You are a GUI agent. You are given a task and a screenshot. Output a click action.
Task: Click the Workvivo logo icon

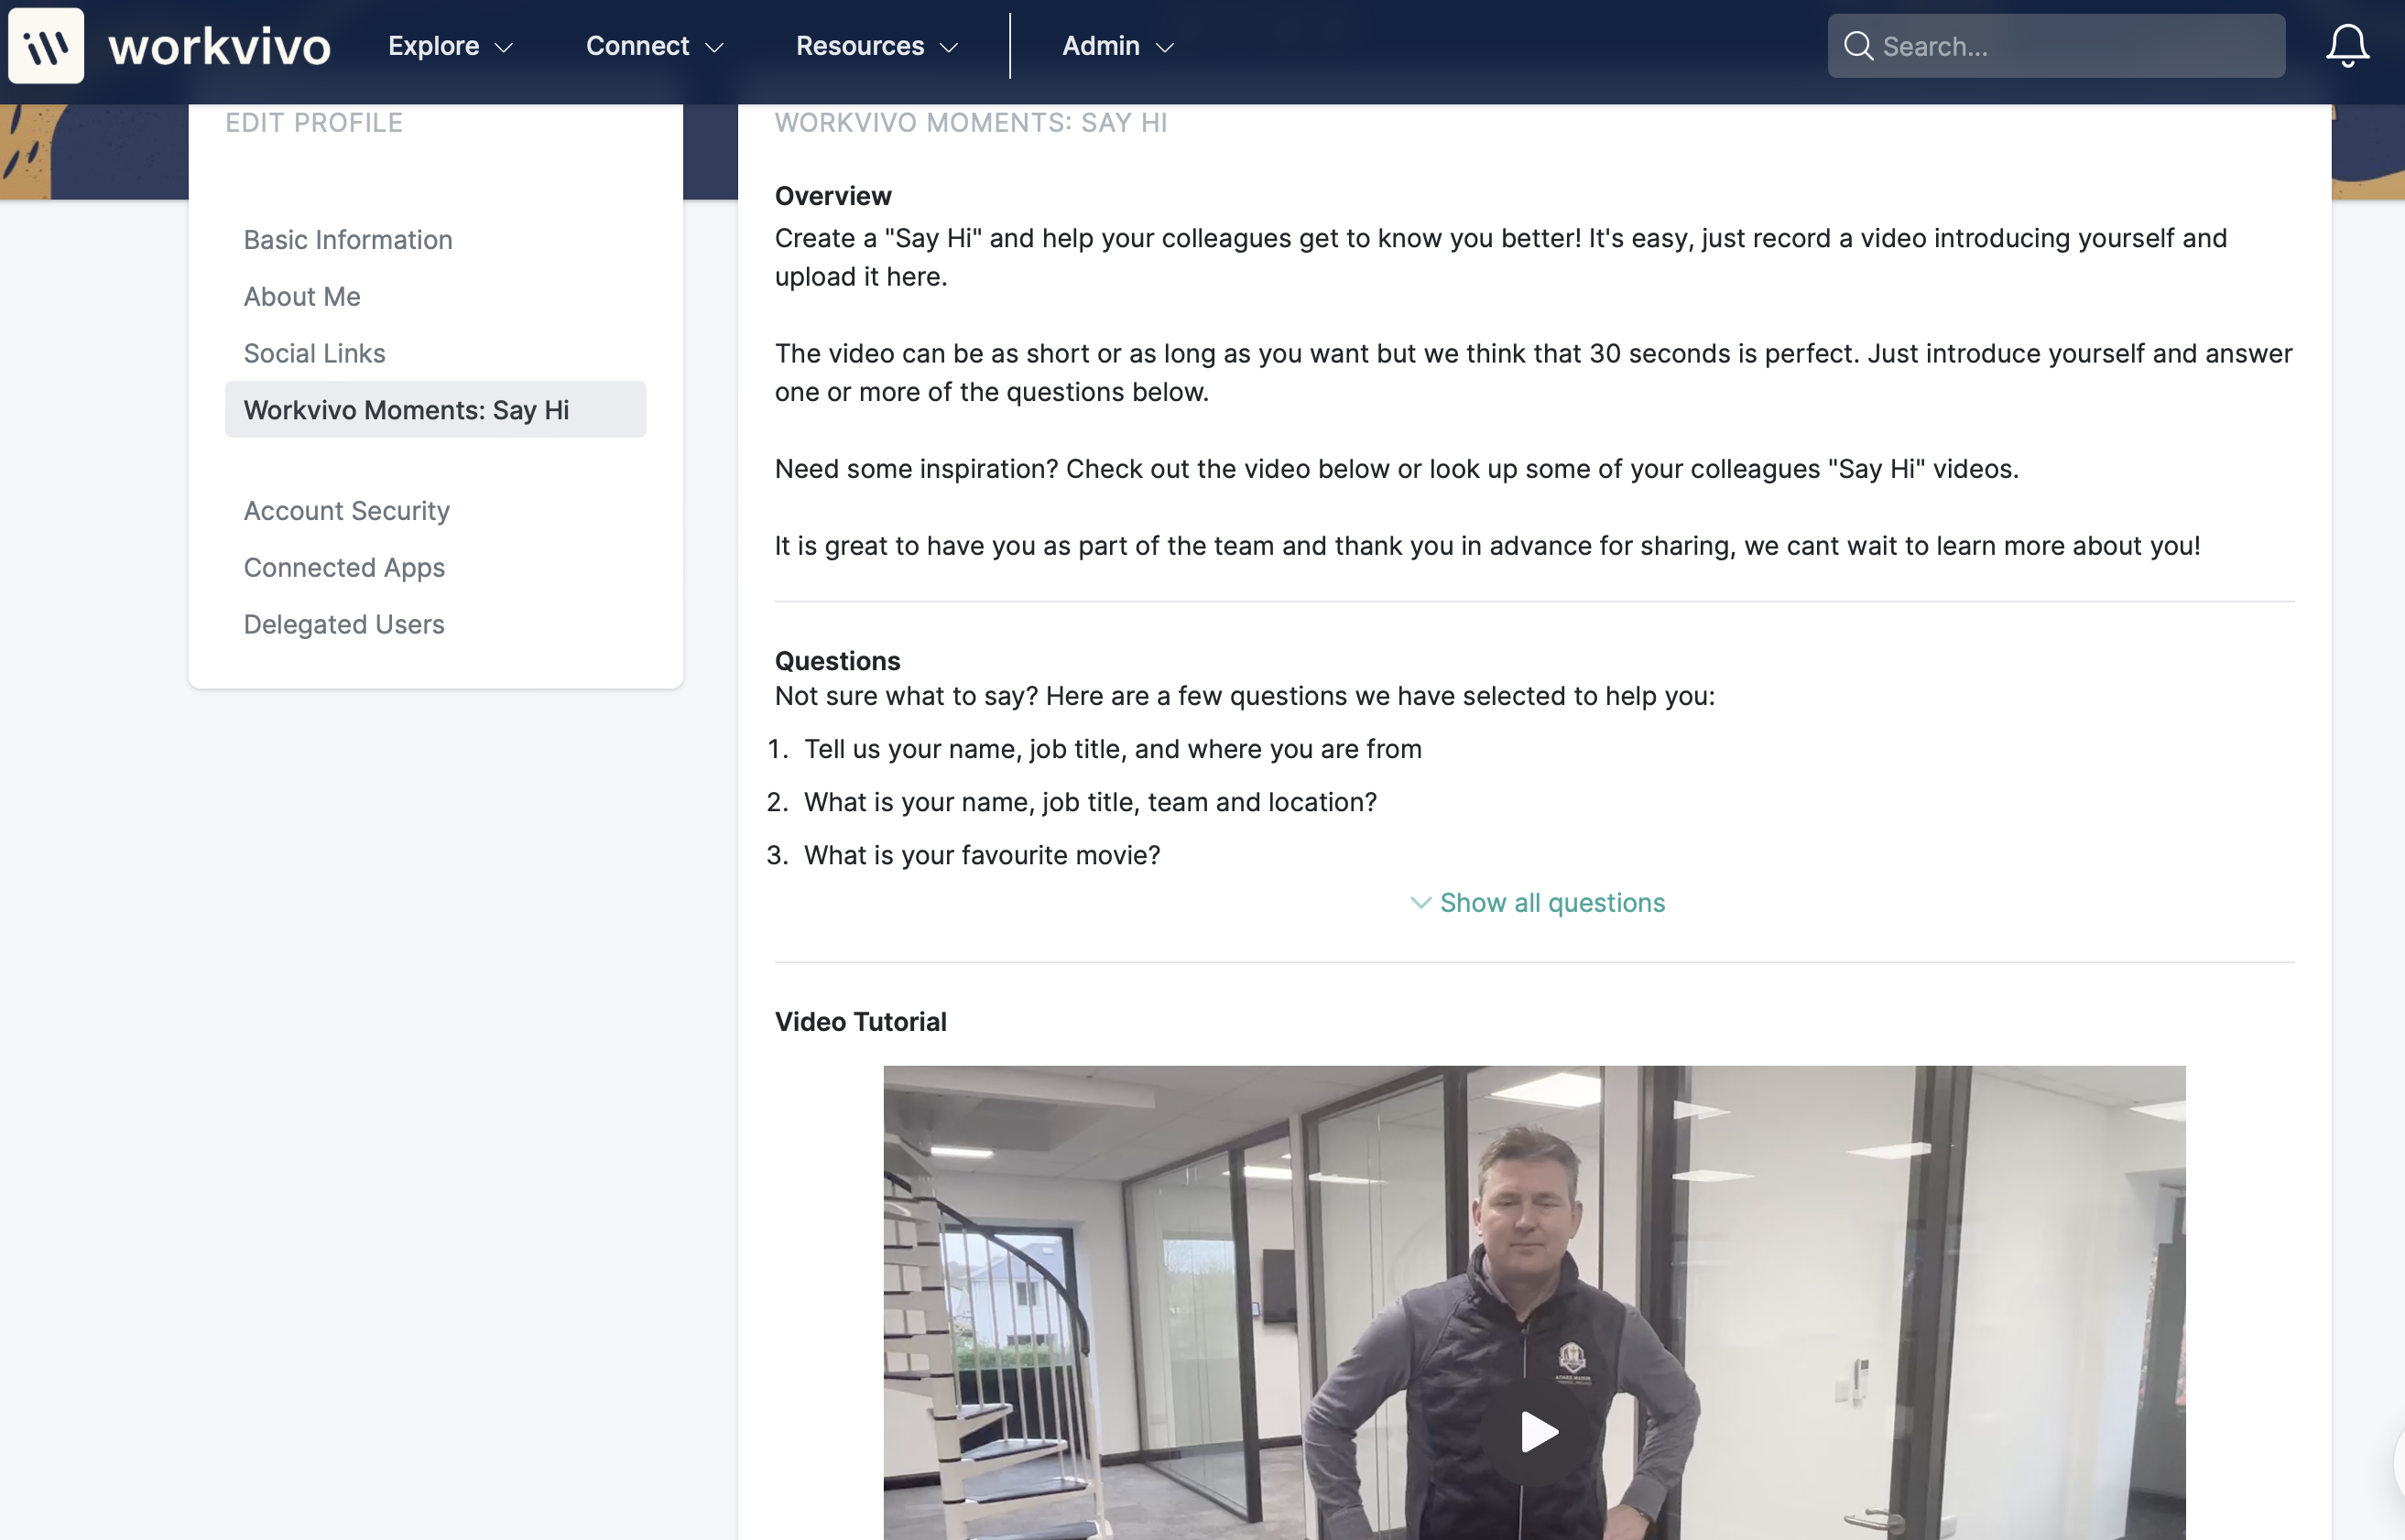(x=46, y=46)
